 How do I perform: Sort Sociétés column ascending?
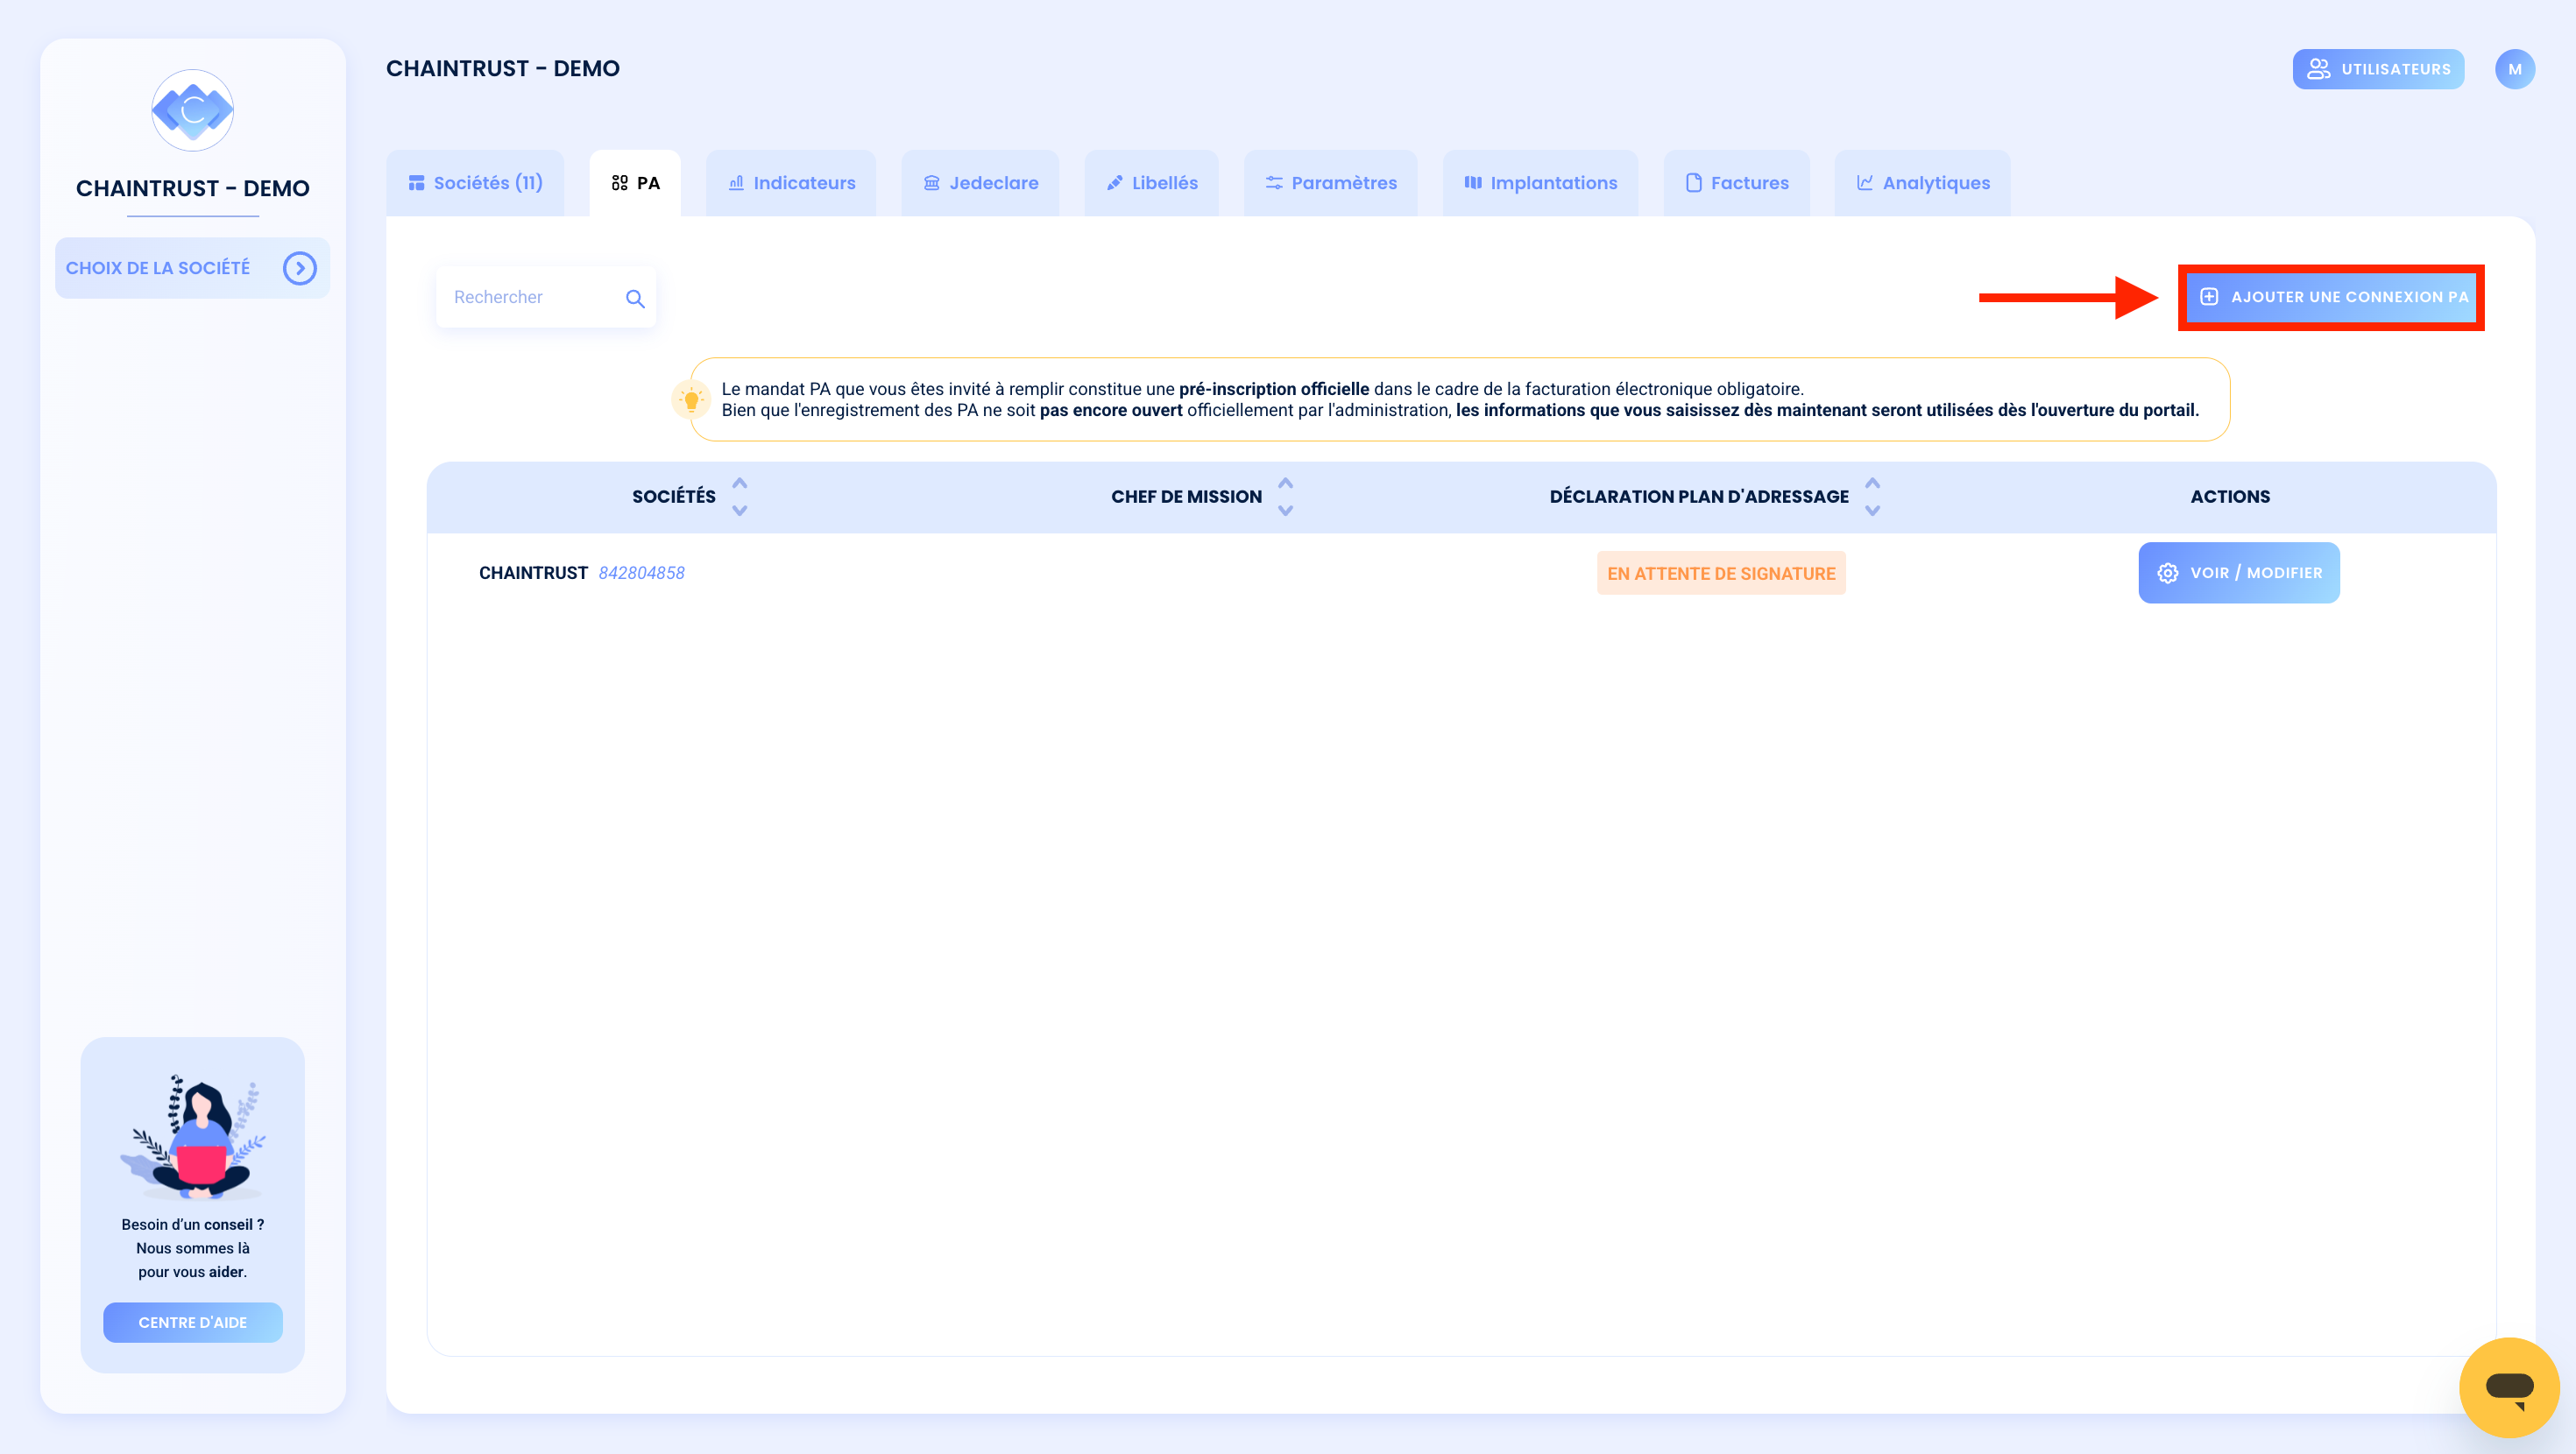(740, 484)
